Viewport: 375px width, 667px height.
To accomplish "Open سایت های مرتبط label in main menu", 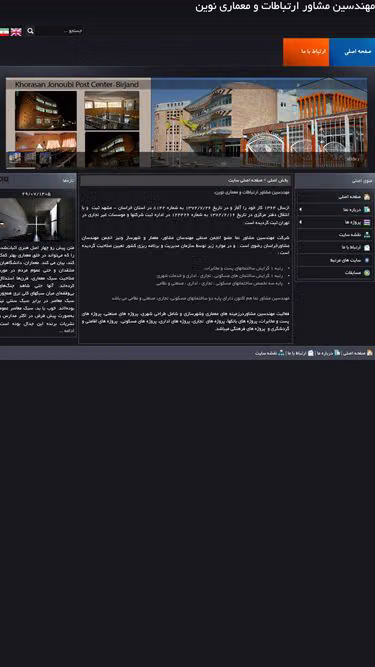I will (346, 260).
